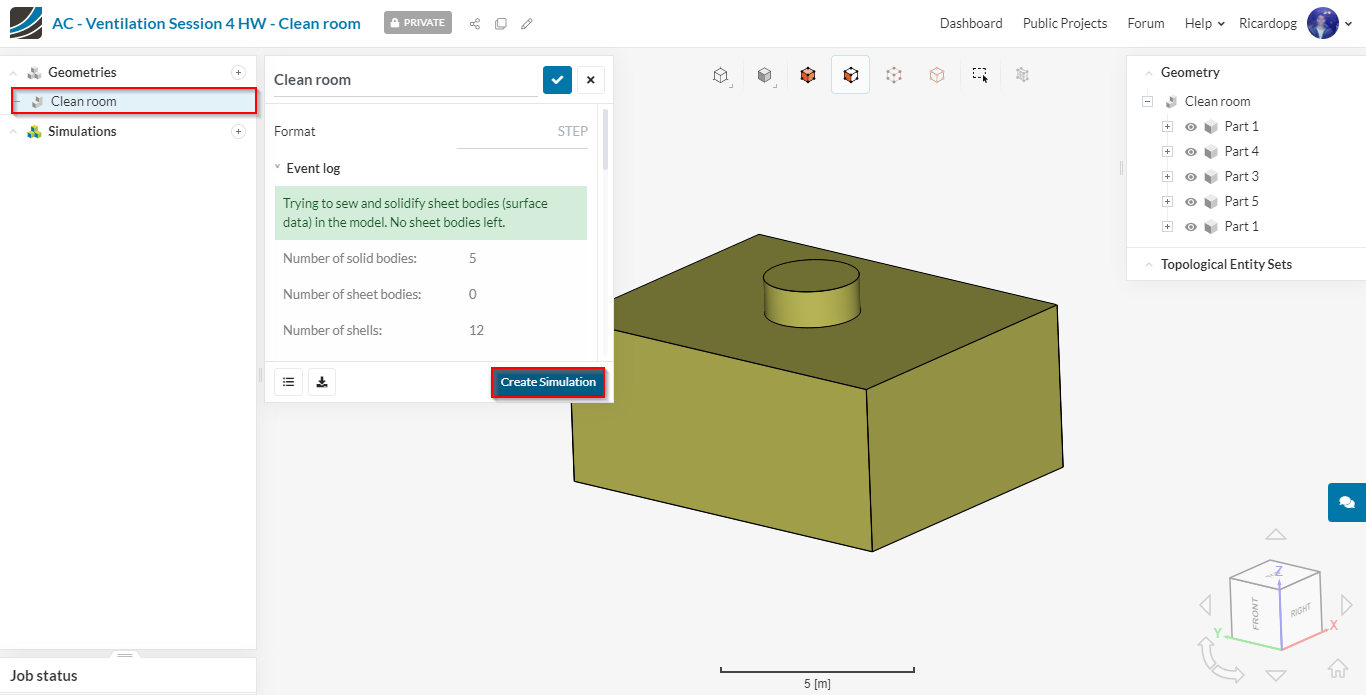Collapse the Clean room geometry tree

[x=1147, y=102]
